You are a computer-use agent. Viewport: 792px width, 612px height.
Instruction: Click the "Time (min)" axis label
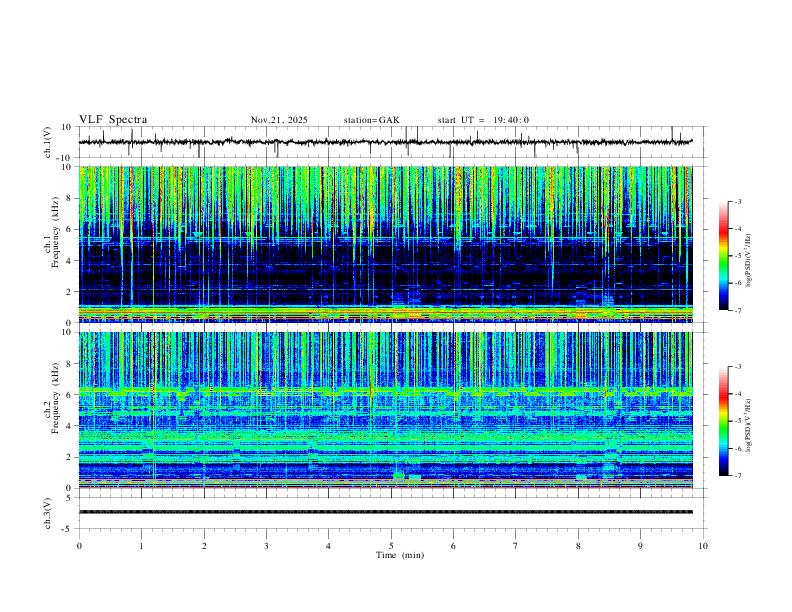[x=400, y=555]
